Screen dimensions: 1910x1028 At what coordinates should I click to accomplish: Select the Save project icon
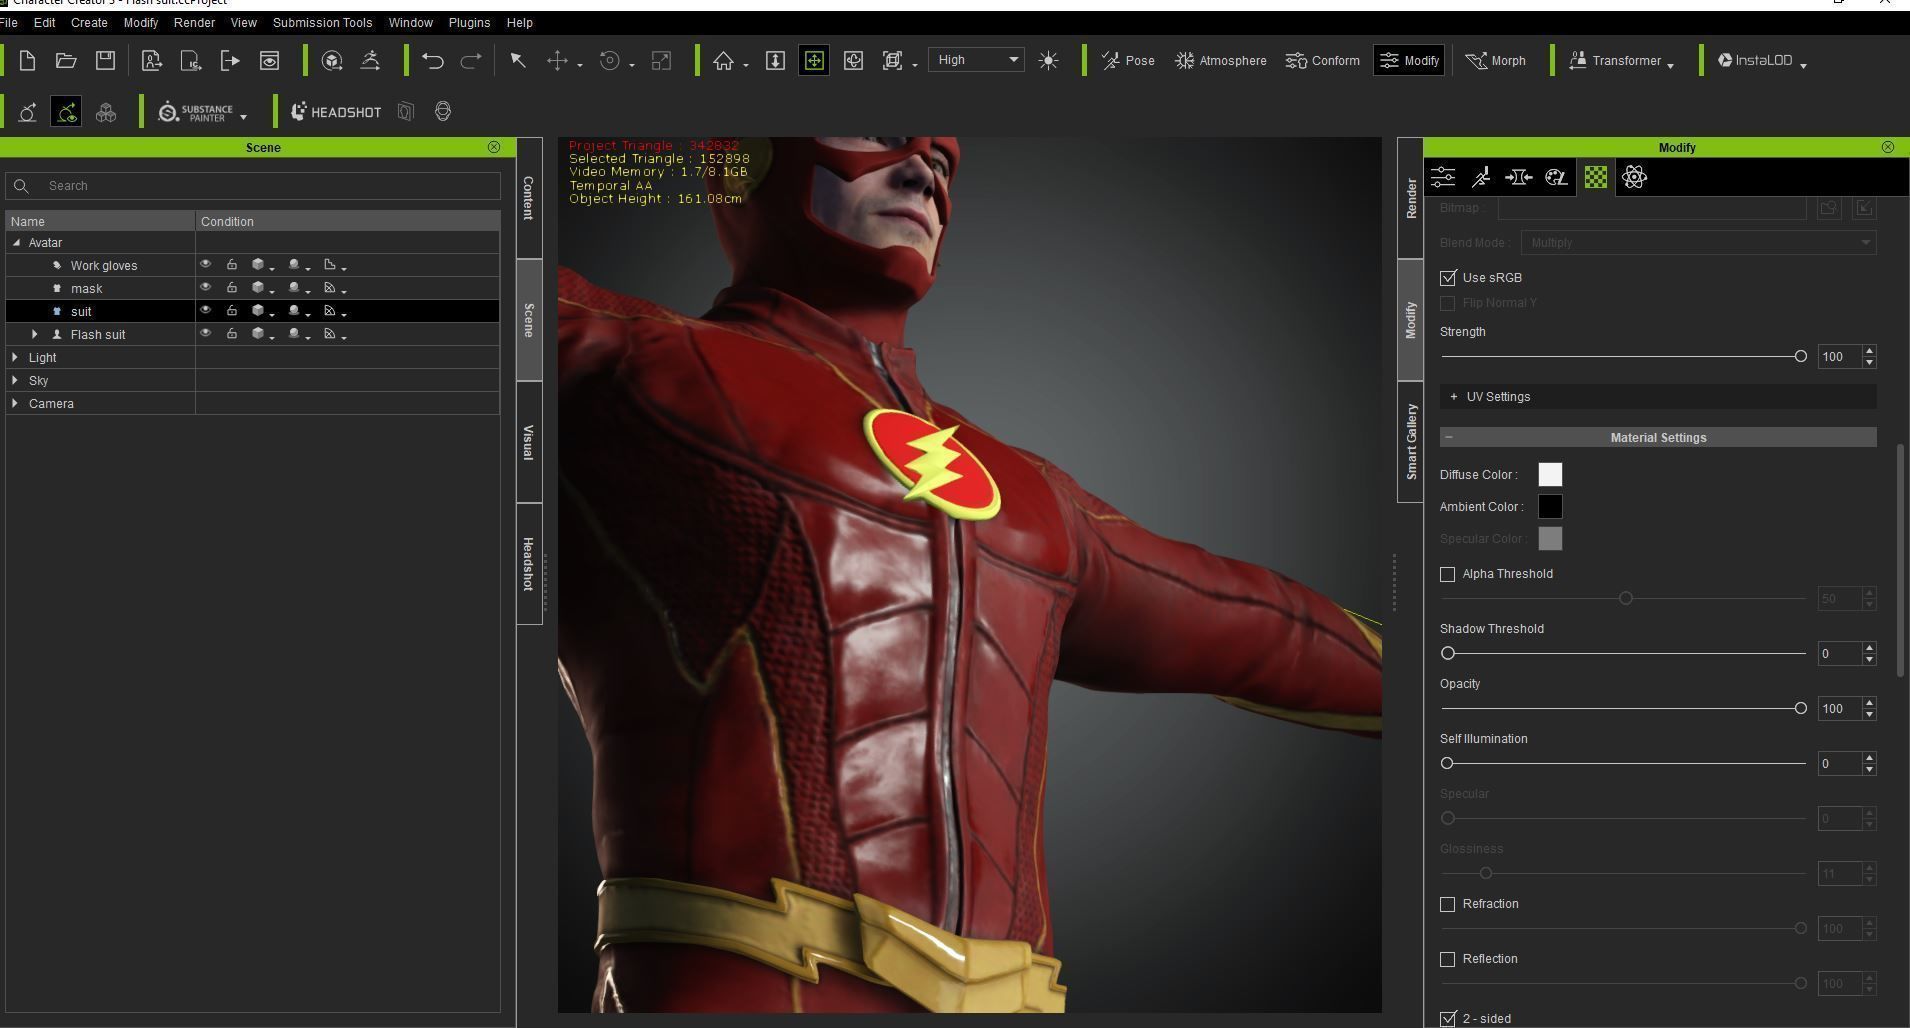tap(104, 60)
